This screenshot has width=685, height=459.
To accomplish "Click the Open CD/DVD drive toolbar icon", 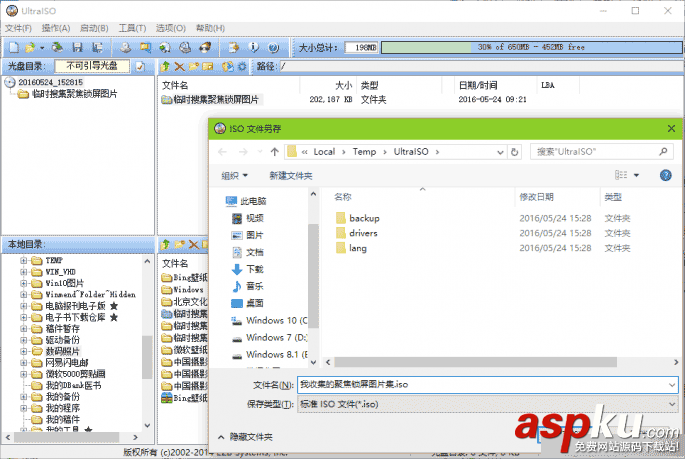I will (x=57, y=47).
